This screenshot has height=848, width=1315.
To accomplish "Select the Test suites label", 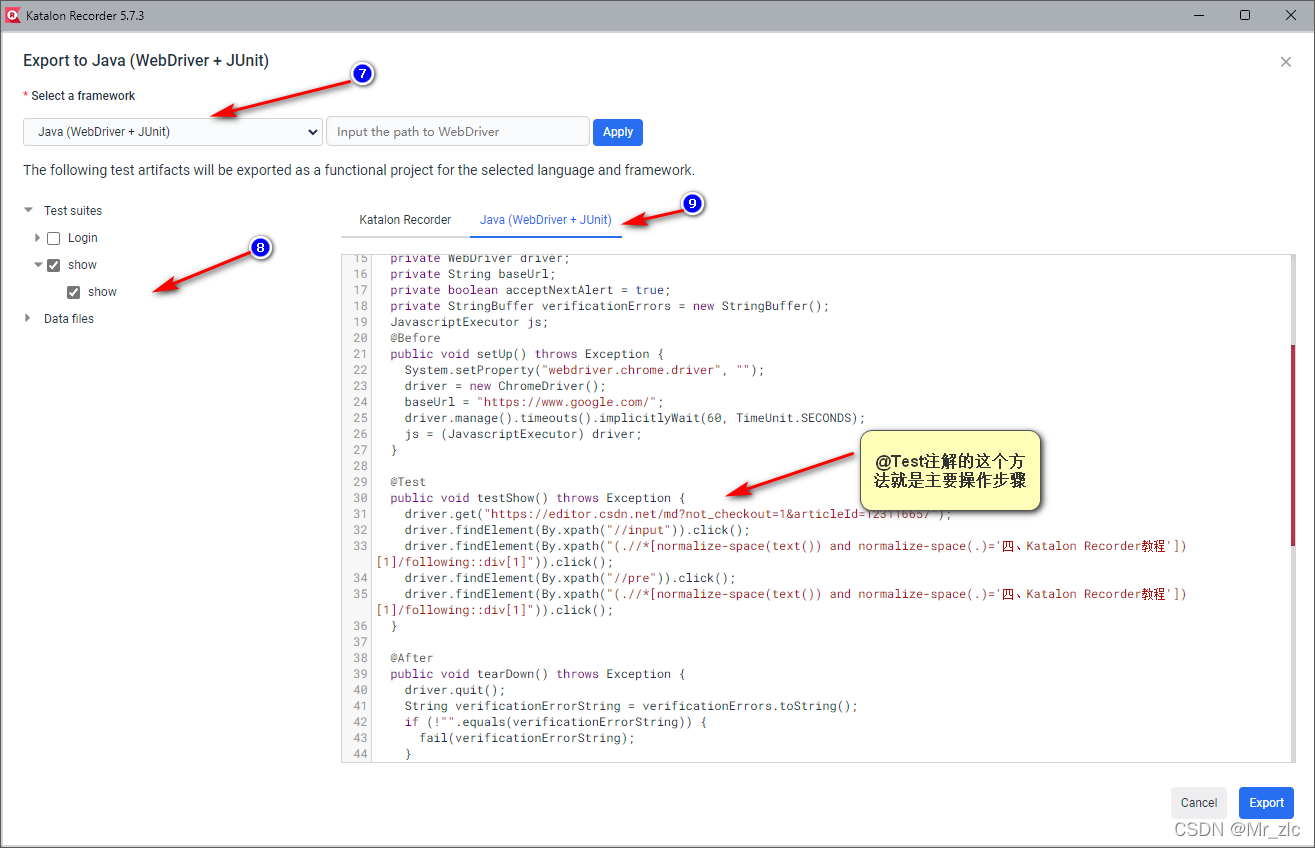I will click(73, 211).
